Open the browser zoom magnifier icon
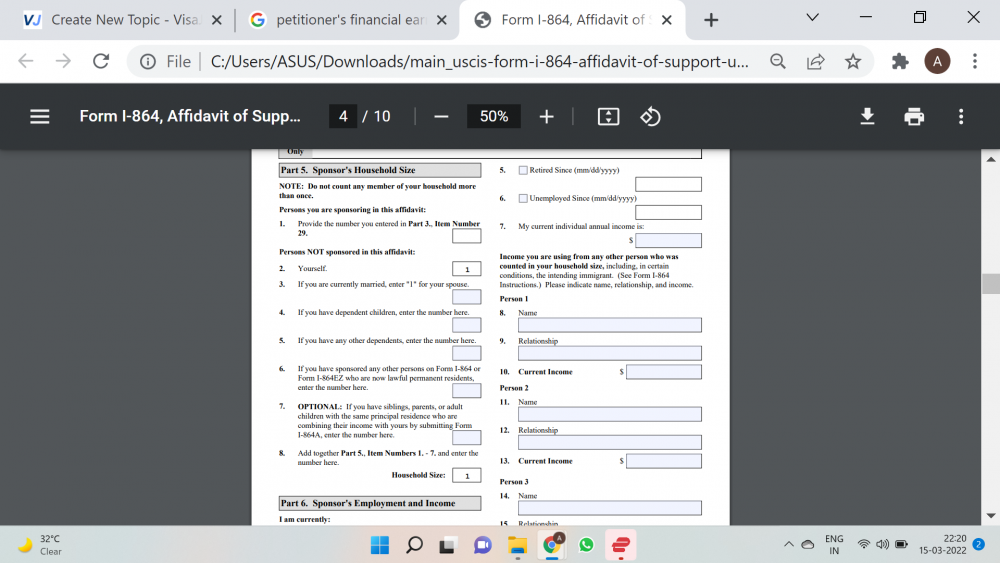Viewport: 1000px width, 563px height. point(777,61)
